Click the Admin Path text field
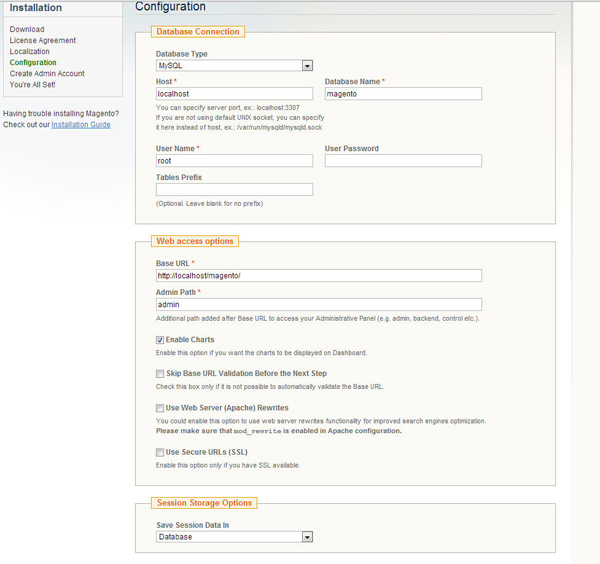Viewport: 600px width, 564px height. pos(318,305)
